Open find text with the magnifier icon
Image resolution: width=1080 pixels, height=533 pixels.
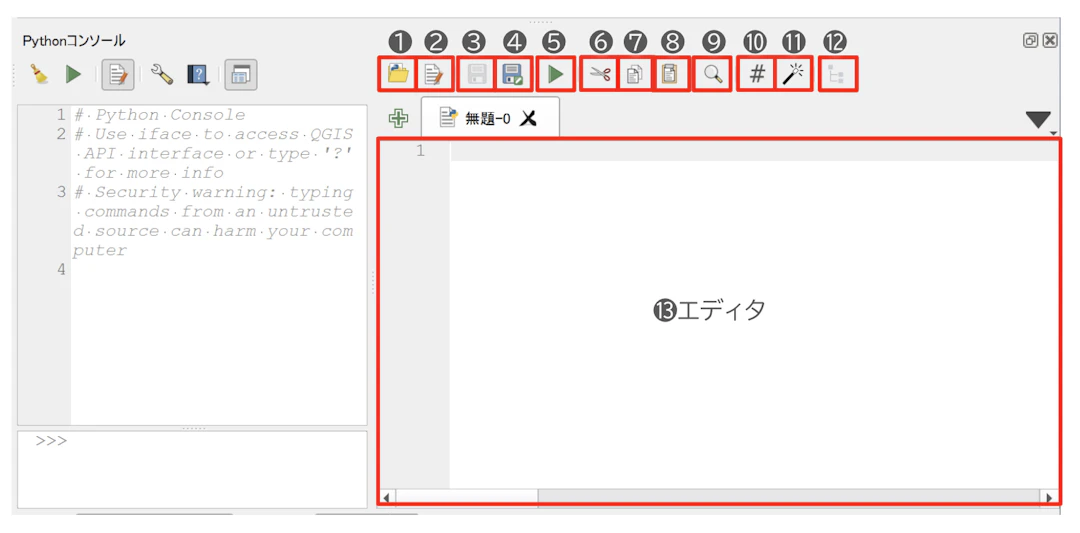pyautogui.click(x=714, y=74)
